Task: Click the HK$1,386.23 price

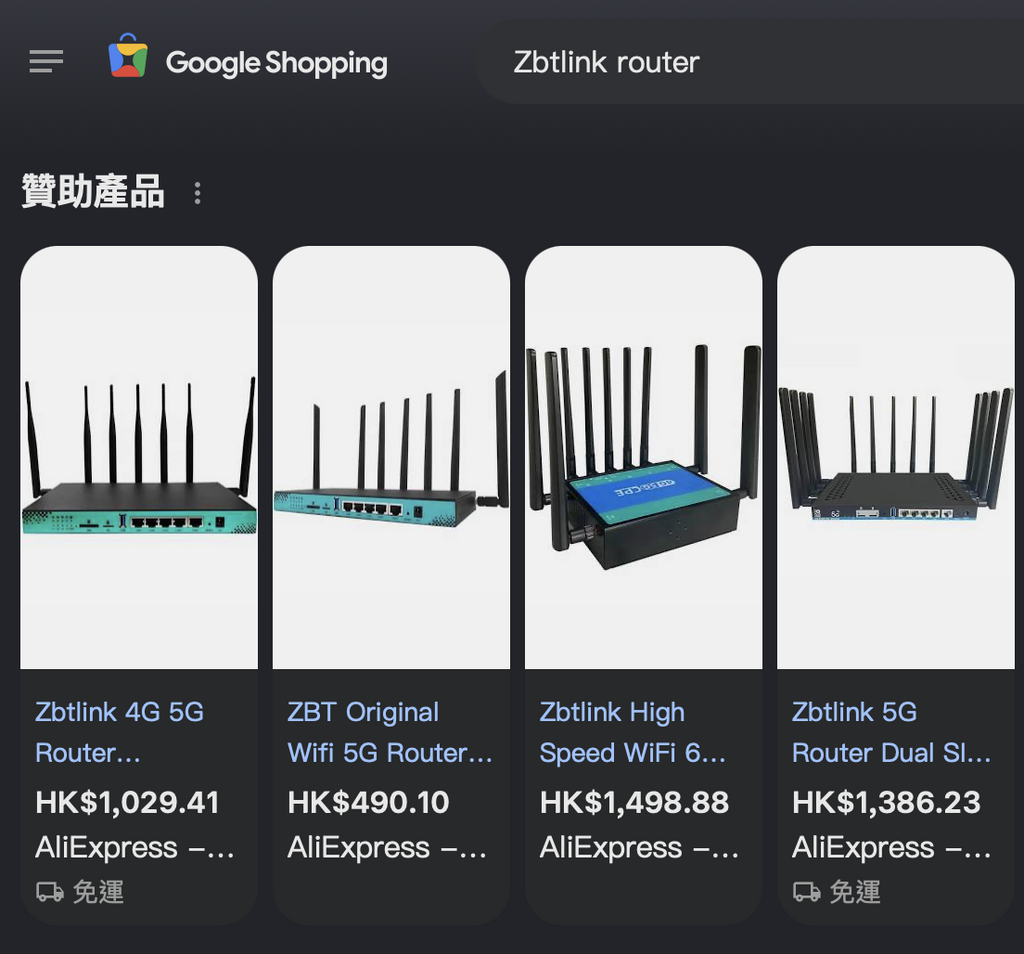Action: click(886, 803)
